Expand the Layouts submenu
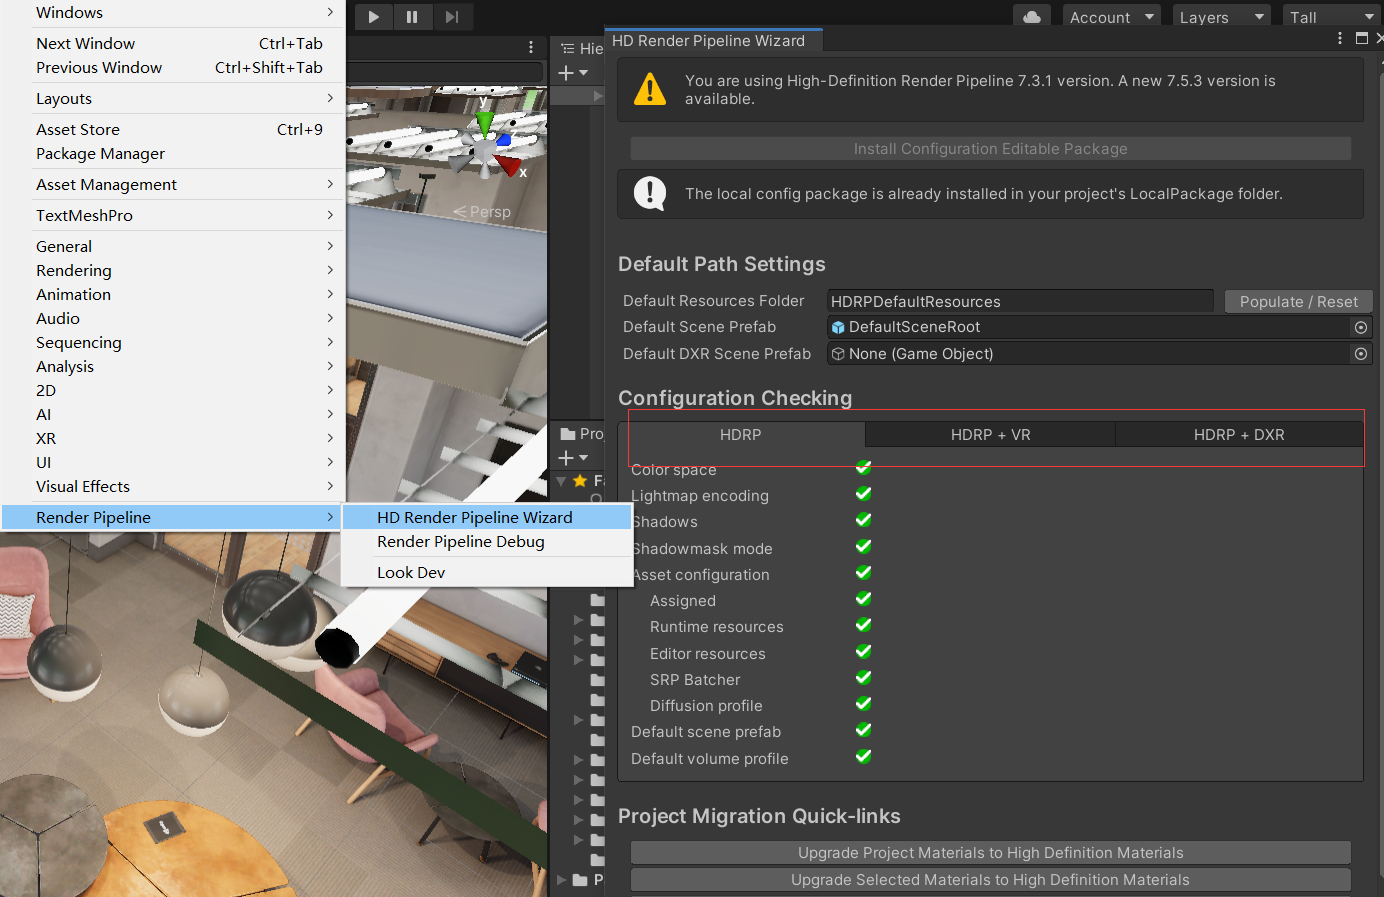Image resolution: width=1384 pixels, height=897 pixels. pos(172,98)
